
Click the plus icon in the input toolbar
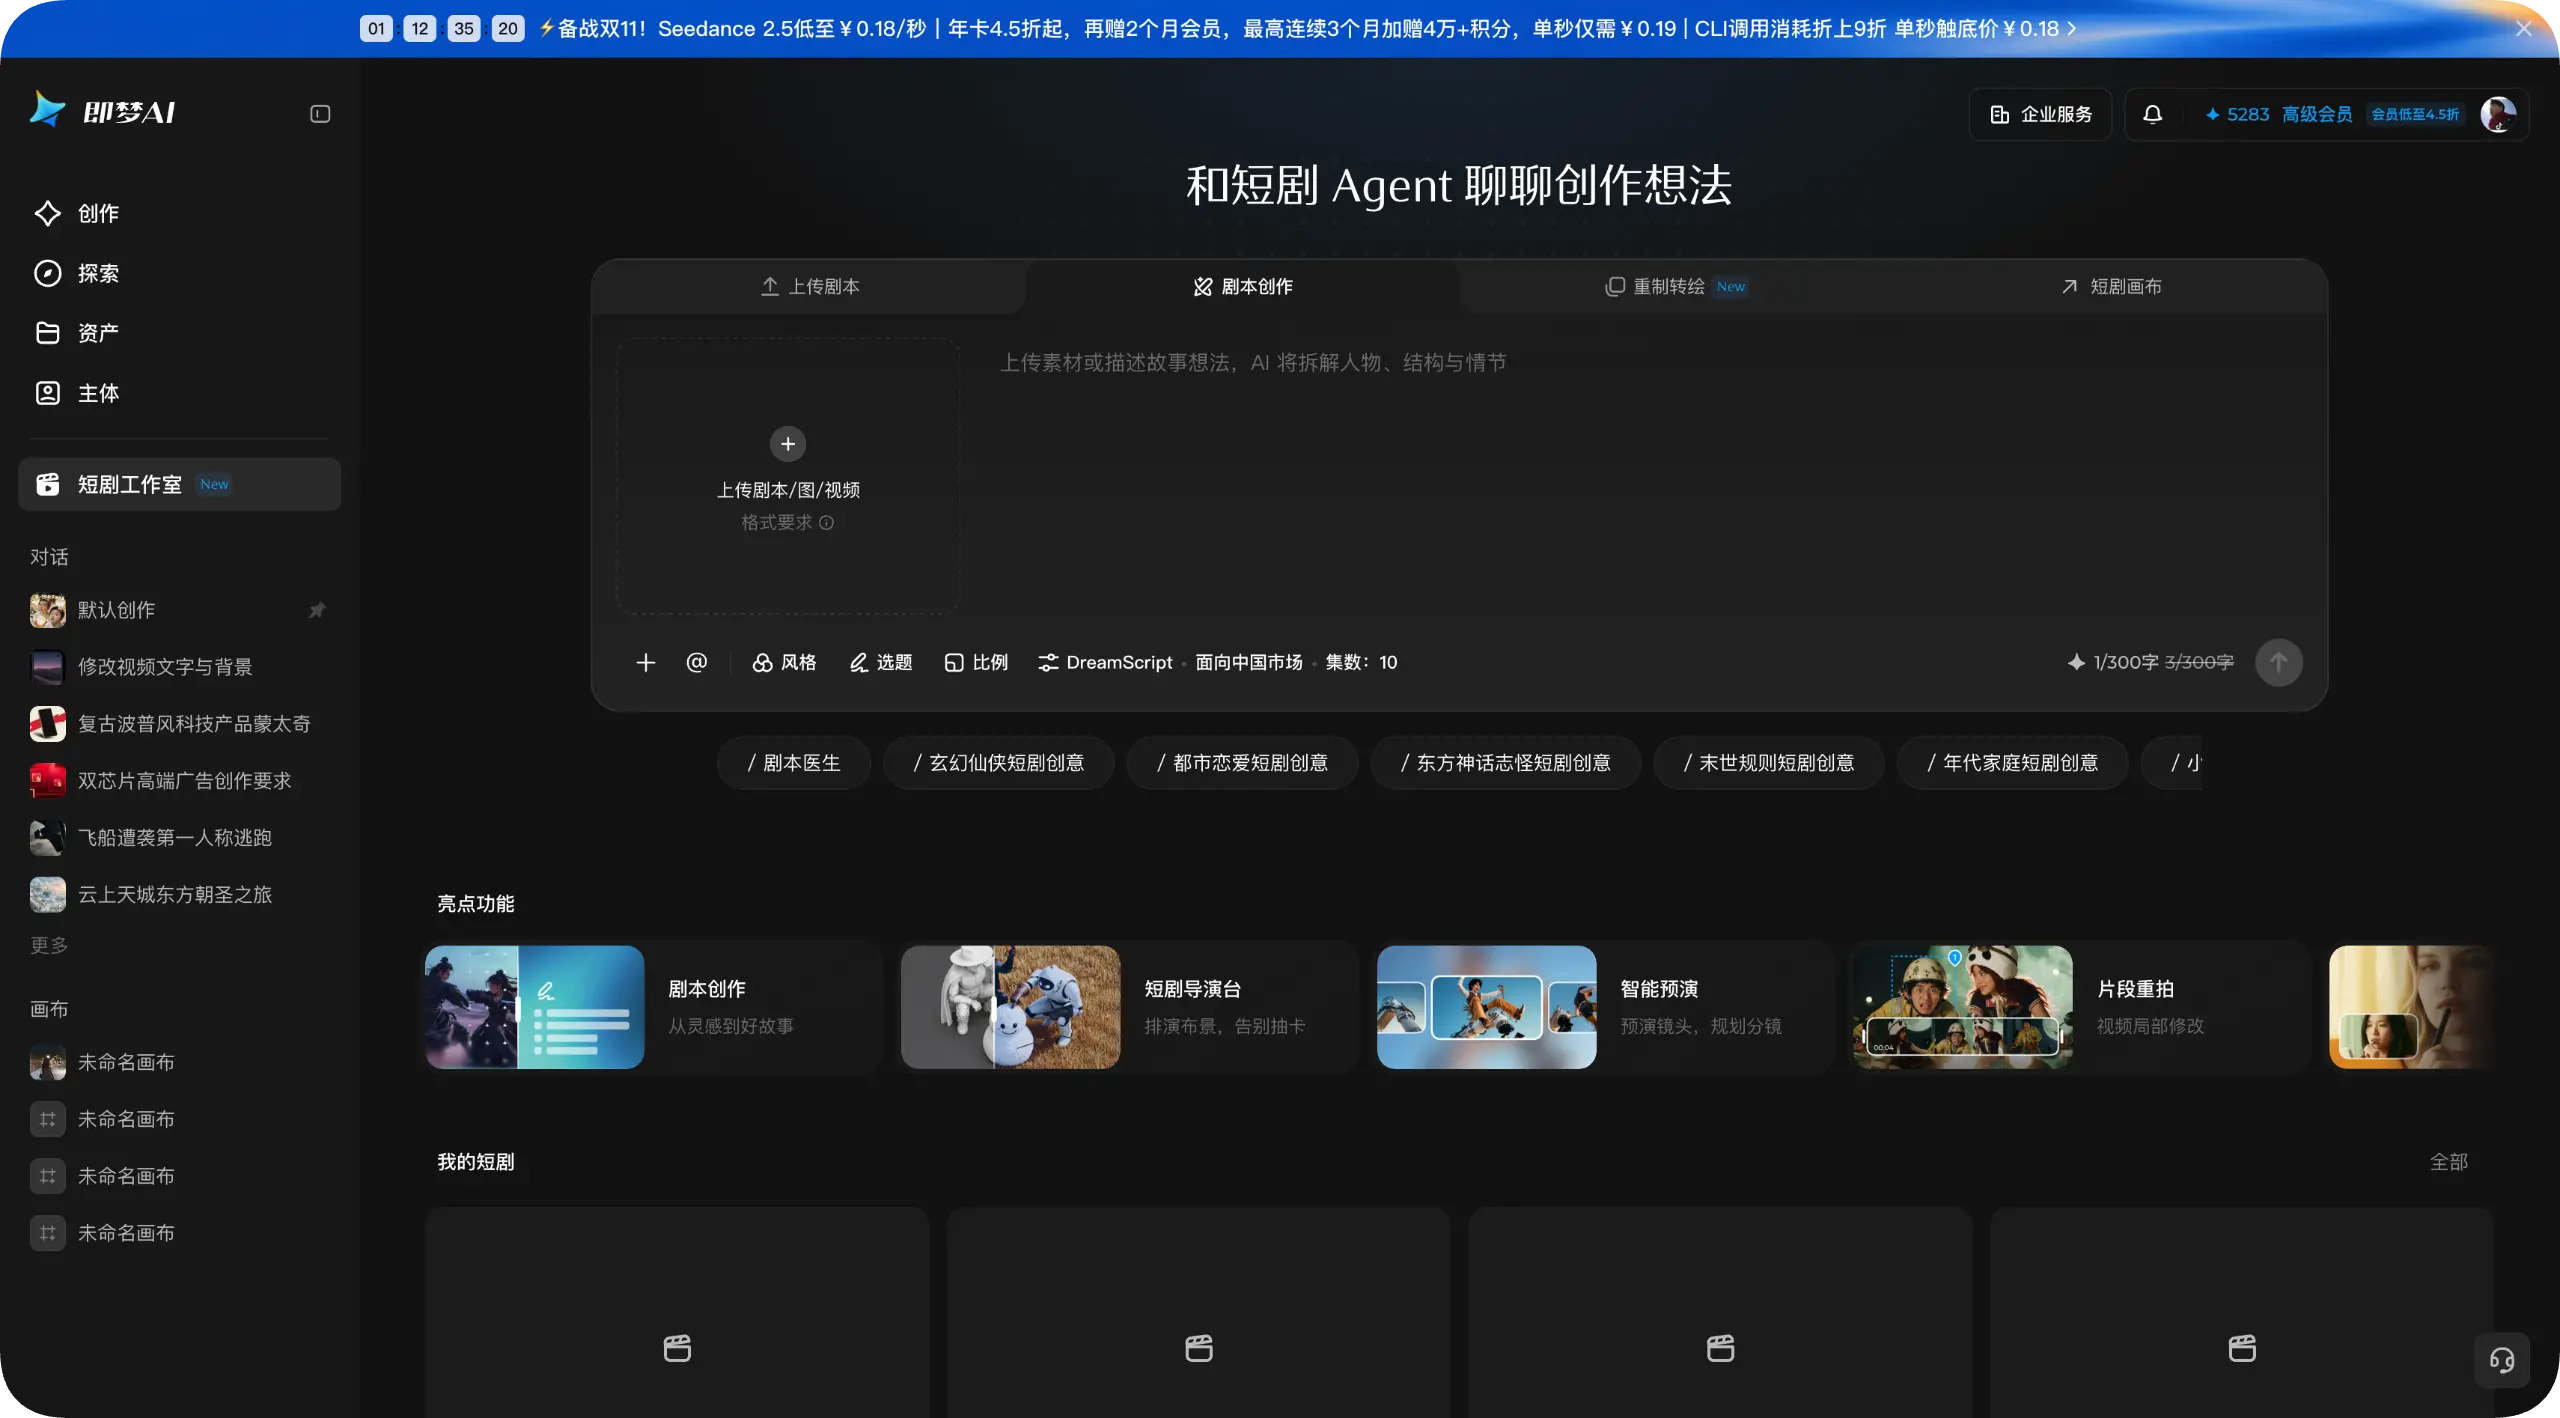coord(646,662)
